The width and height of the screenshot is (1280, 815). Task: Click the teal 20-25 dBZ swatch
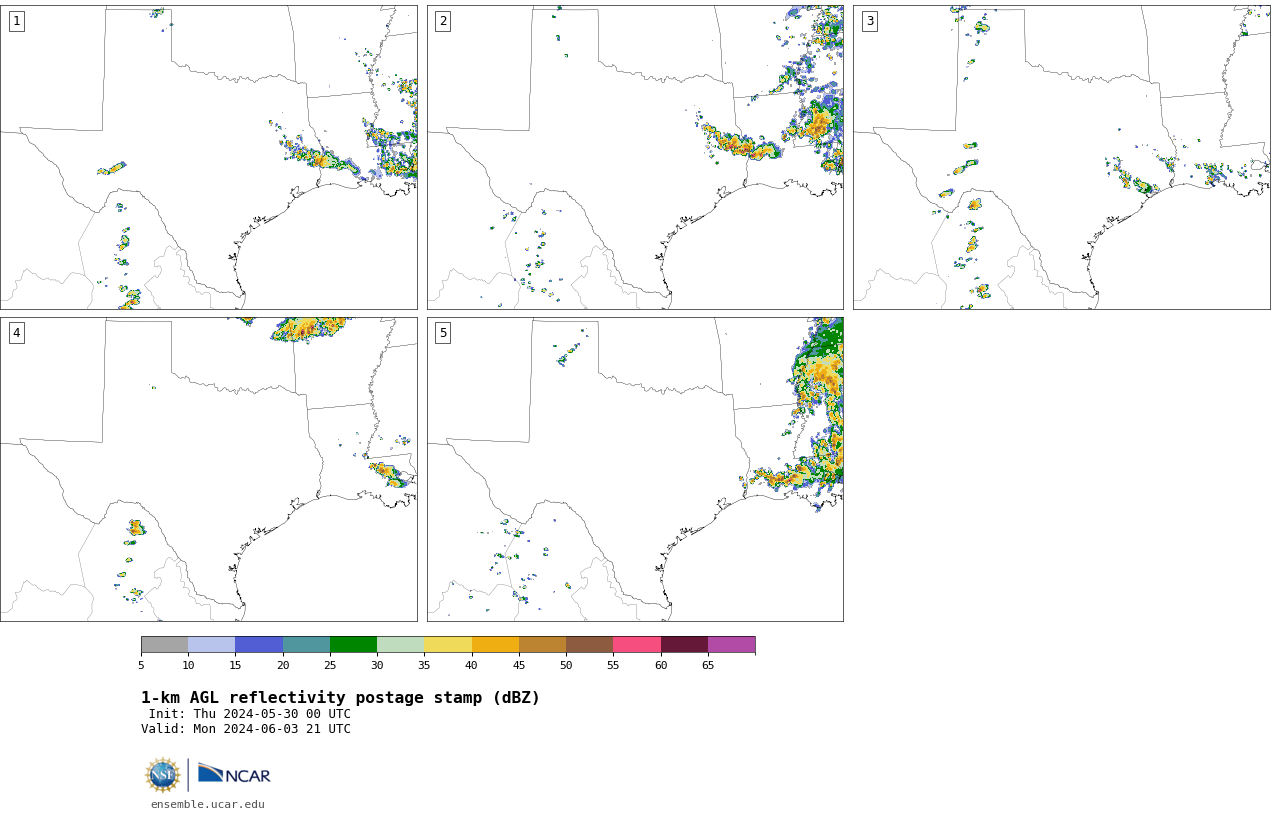(x=306, y=644)
